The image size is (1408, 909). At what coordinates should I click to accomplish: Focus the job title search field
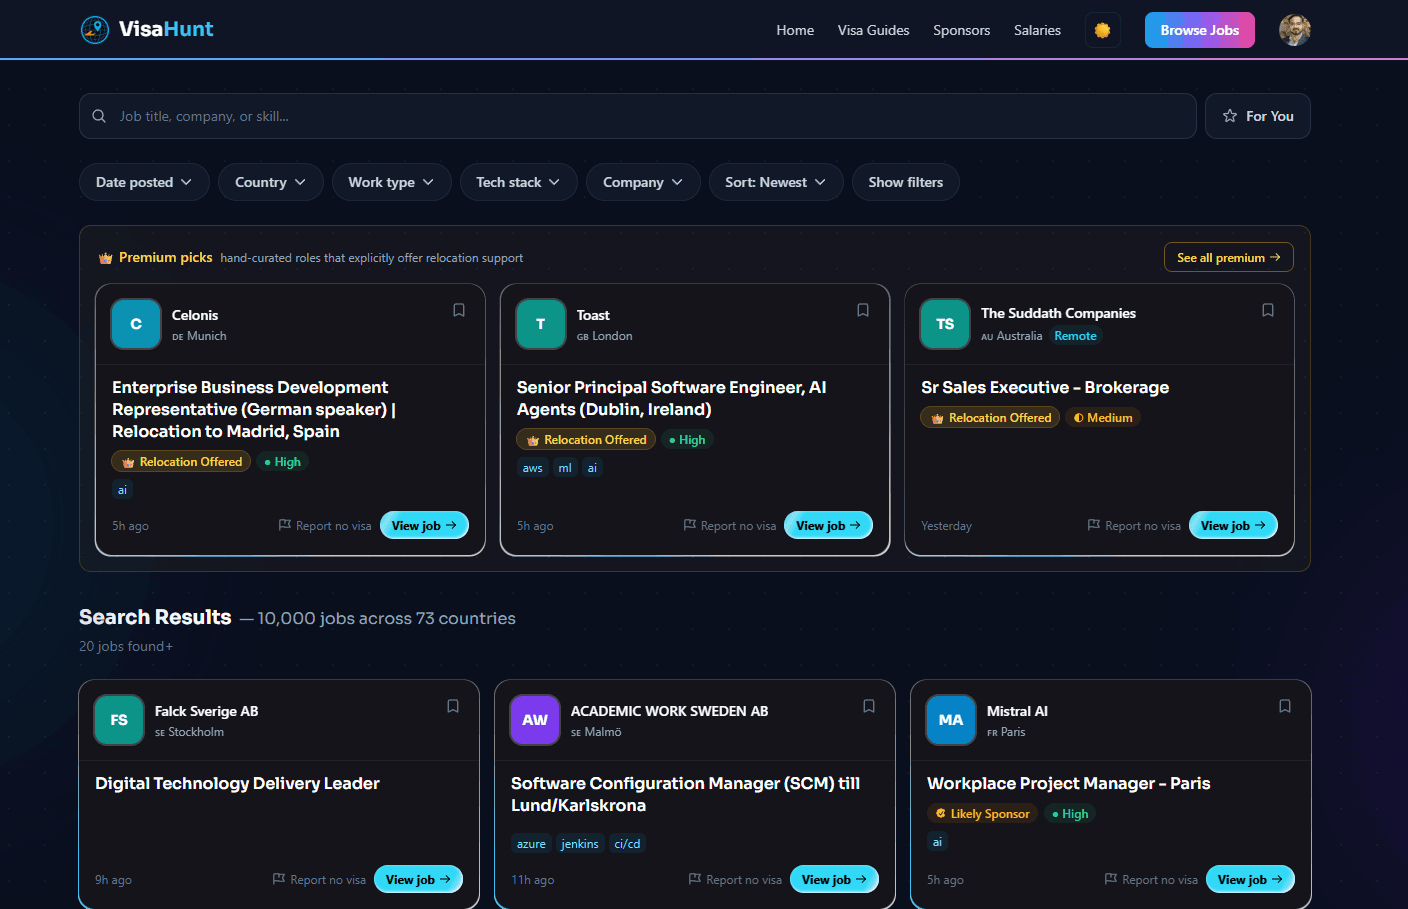(x=638, y=116)
